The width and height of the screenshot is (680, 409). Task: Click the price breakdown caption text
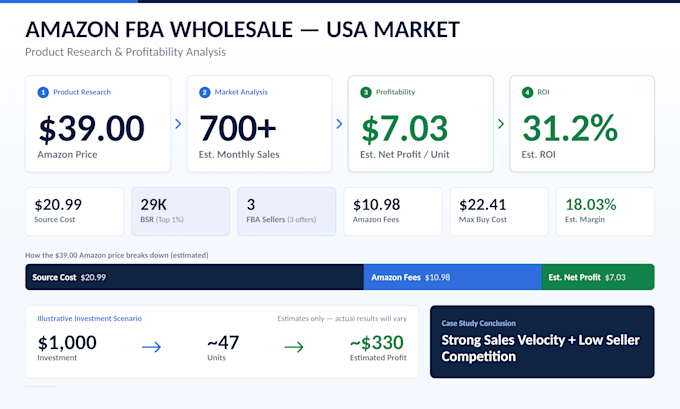[x=117, y=255]
